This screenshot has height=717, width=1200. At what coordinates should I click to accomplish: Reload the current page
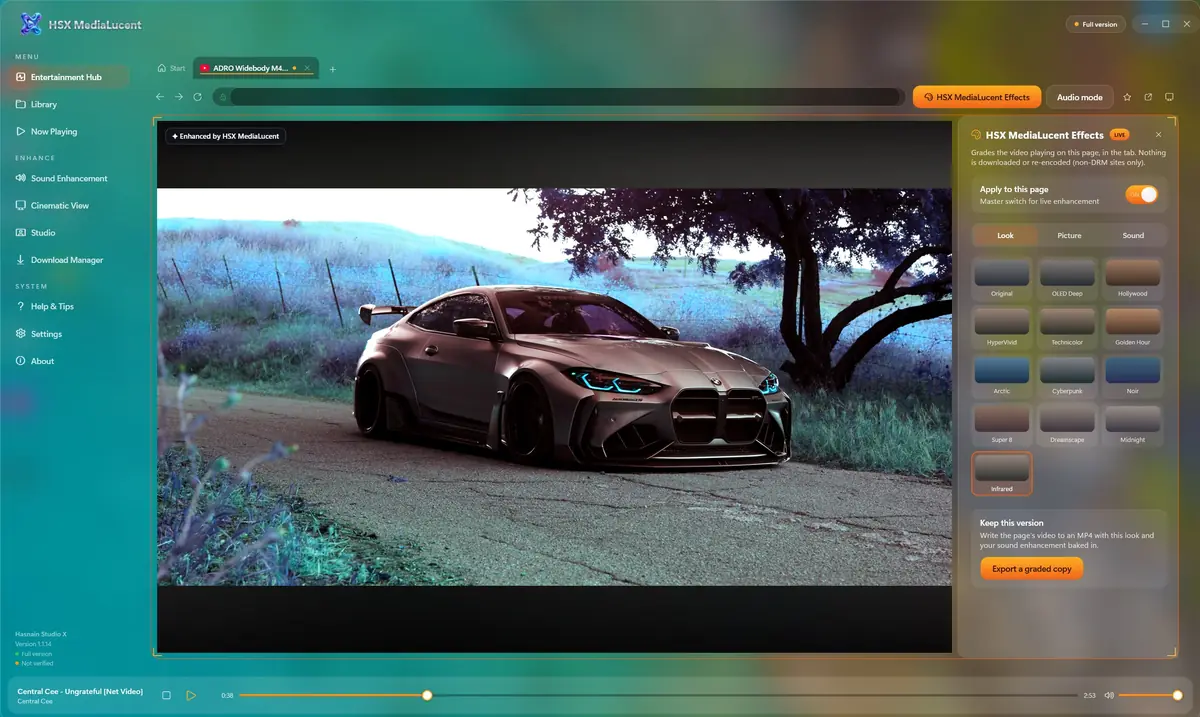(x=198, y=97)
